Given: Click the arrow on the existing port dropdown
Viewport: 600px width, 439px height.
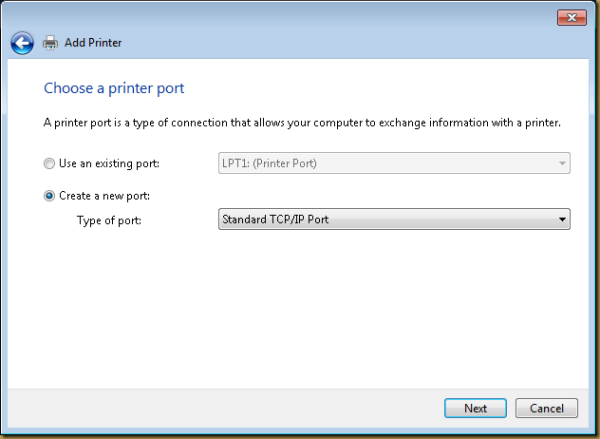Looking at the screenshot, I should [x=562, y=163].
